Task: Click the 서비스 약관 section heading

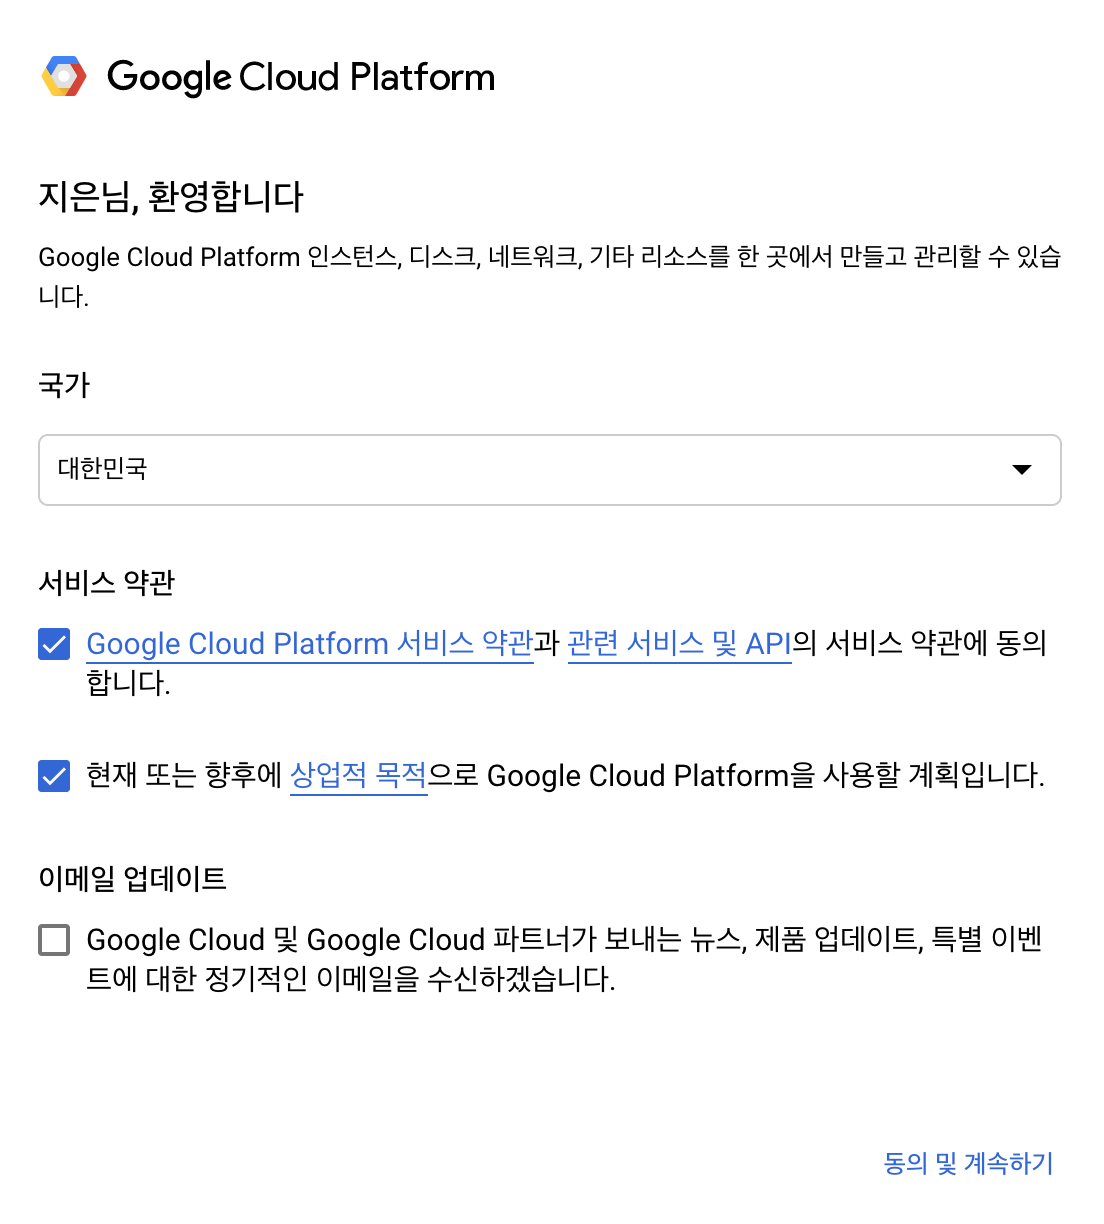Action: [x=107, y=582]
